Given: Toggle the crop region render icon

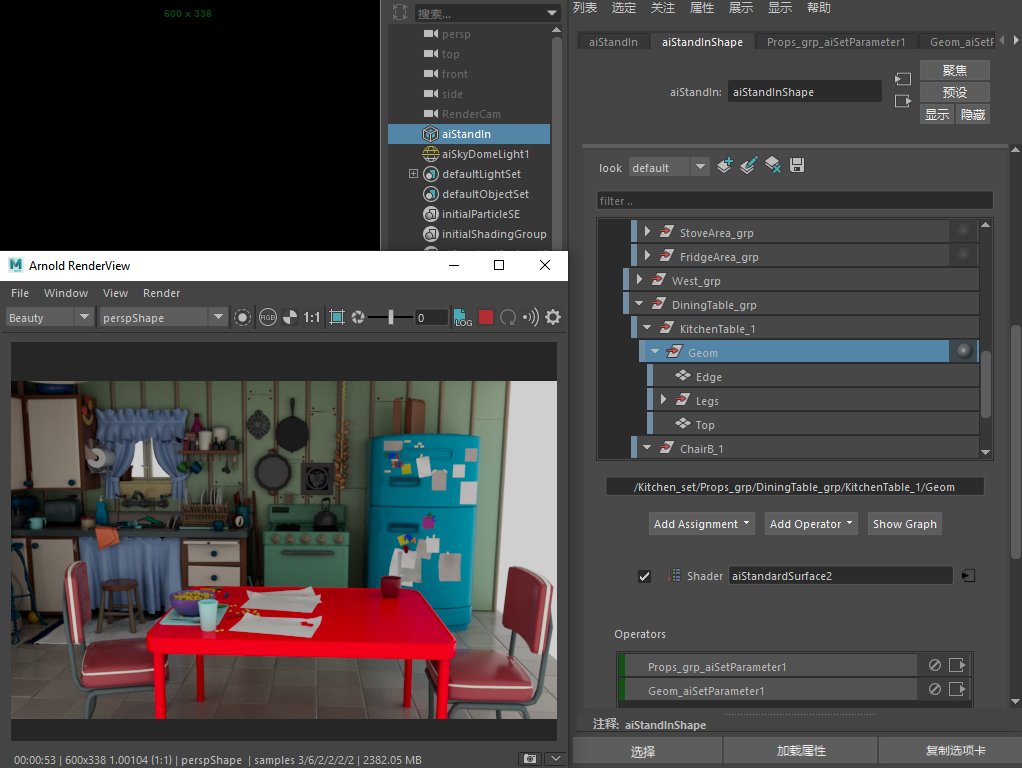Looking at the screenshot, I should 337,318.
